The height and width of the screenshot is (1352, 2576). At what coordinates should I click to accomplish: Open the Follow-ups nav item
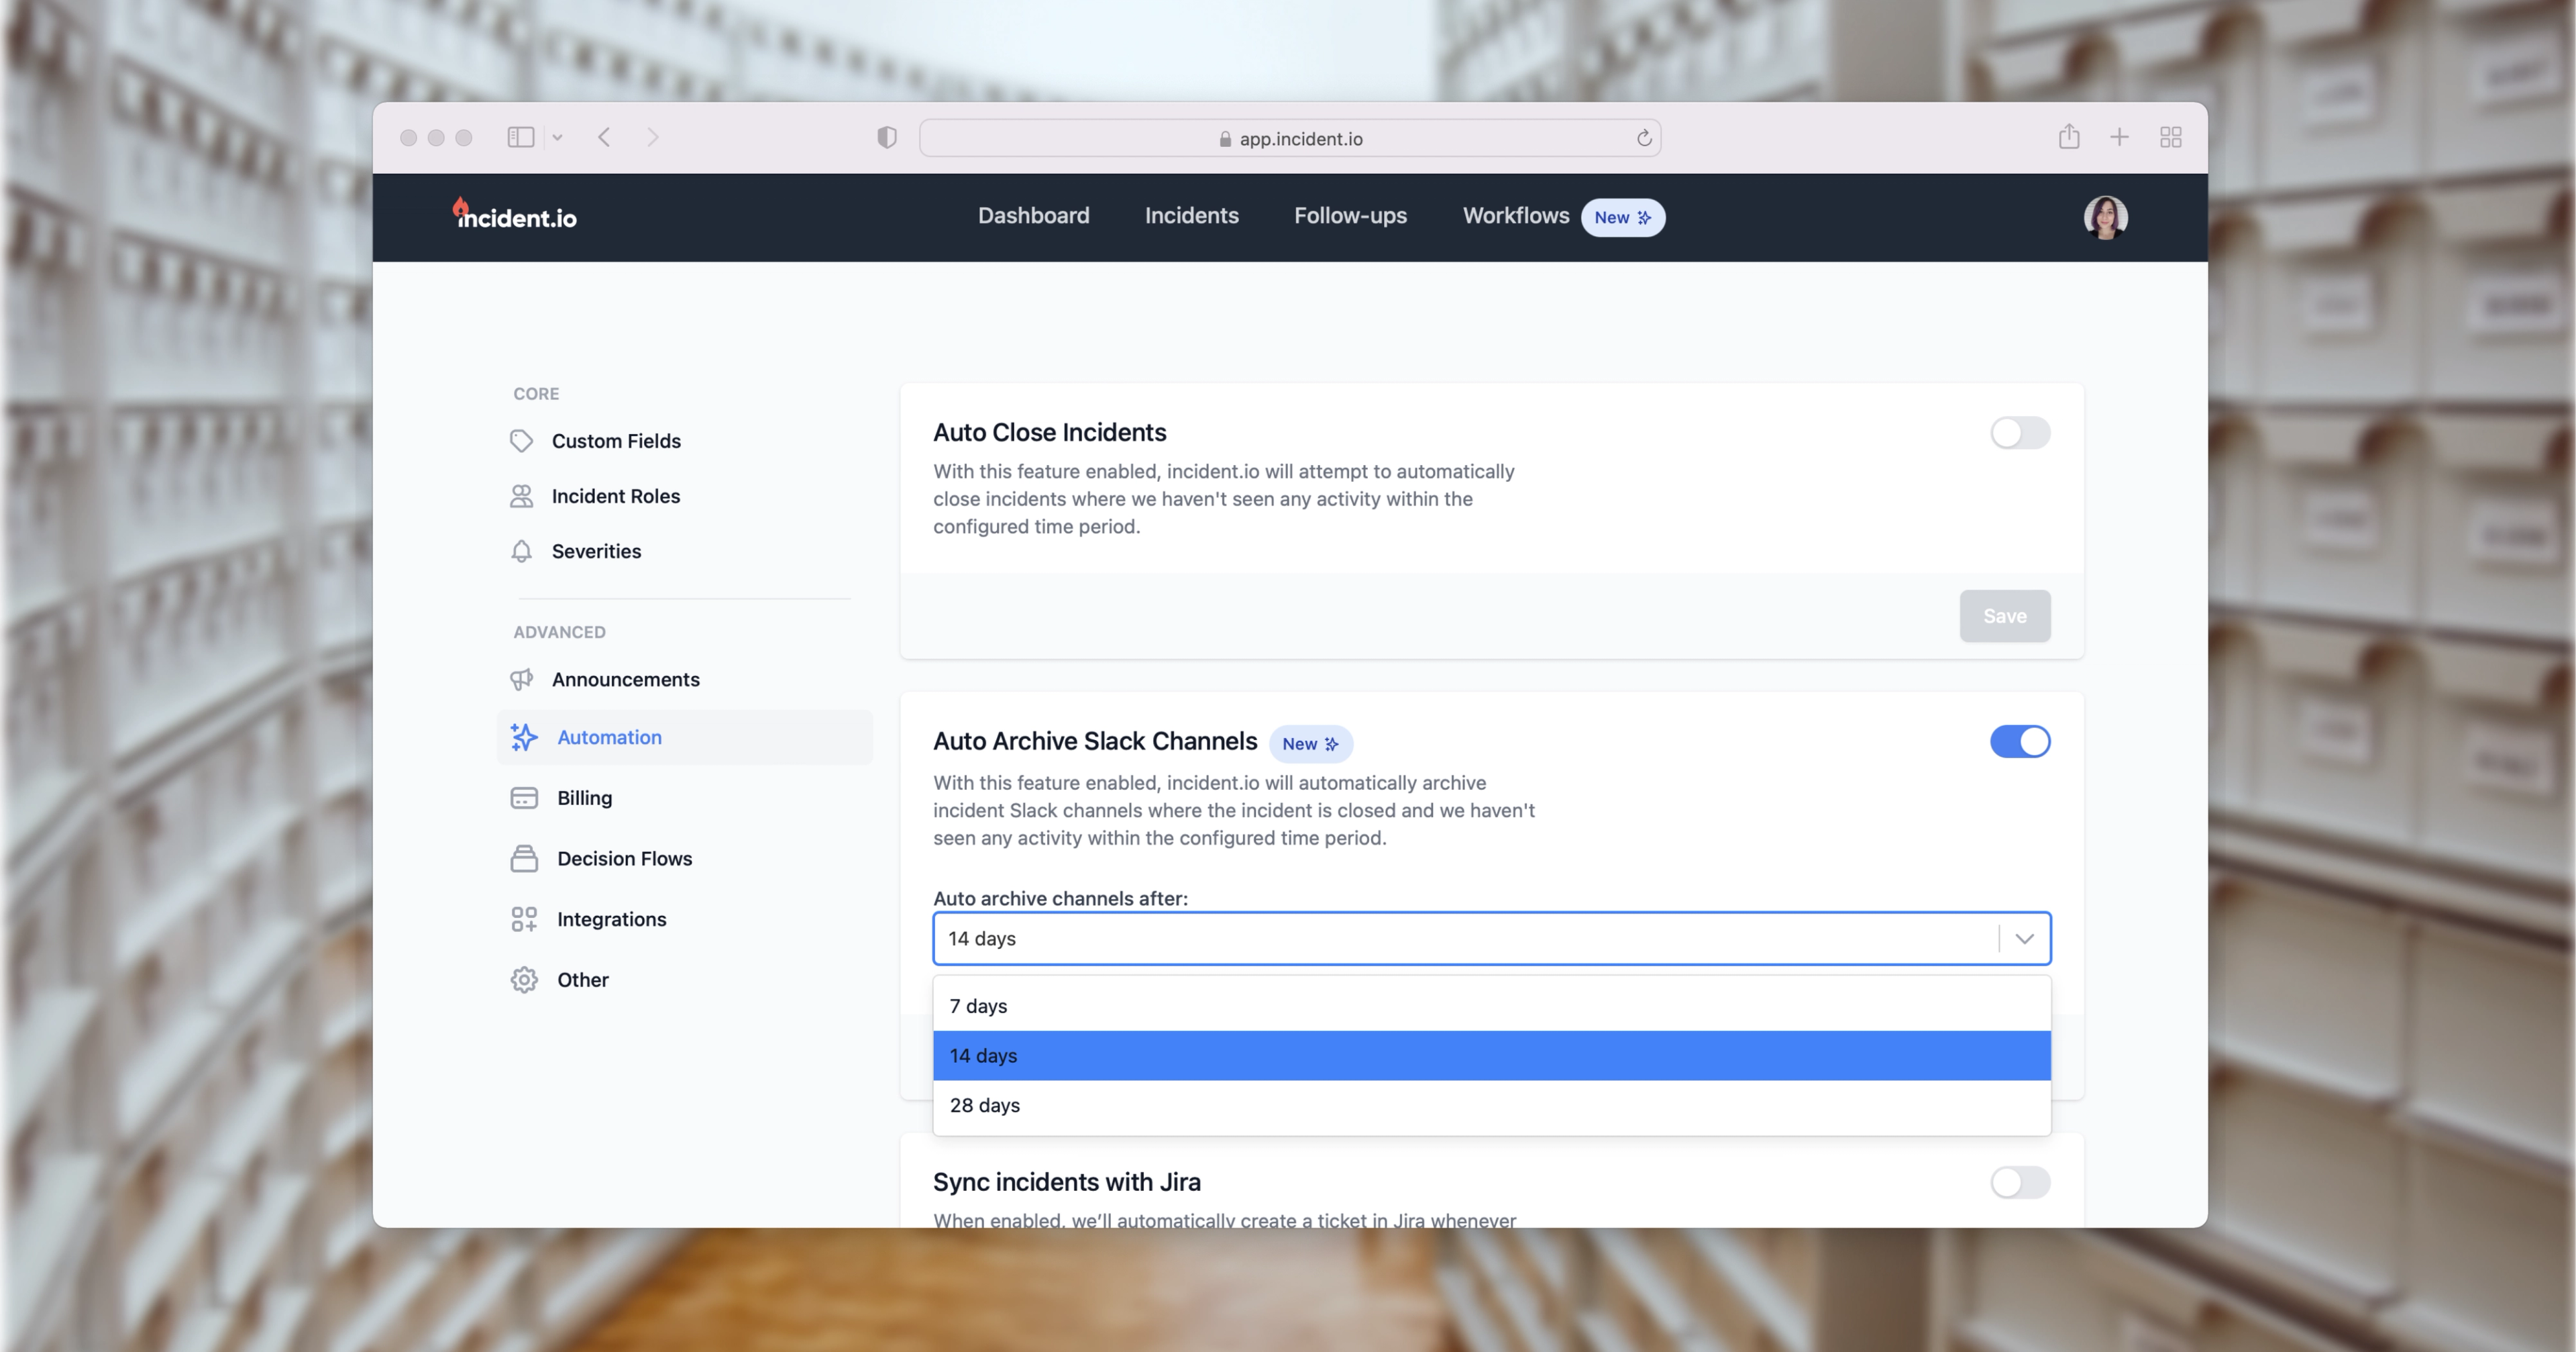click(x=1350, y=216)
